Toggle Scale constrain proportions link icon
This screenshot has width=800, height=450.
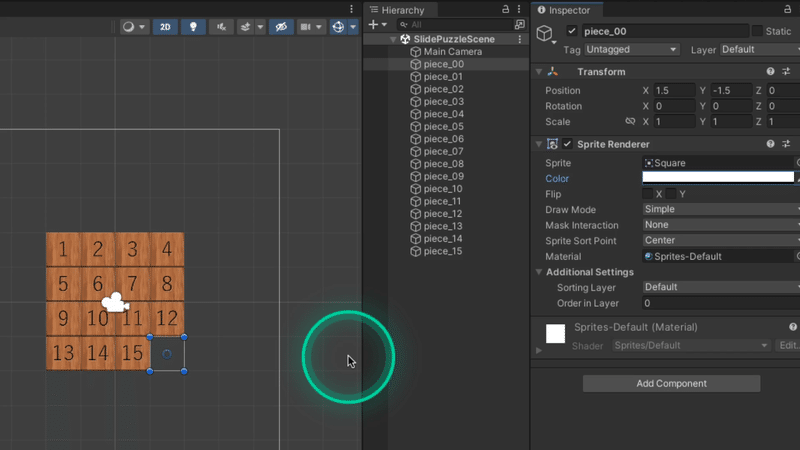pyautogui.click(x=630, y=121)
